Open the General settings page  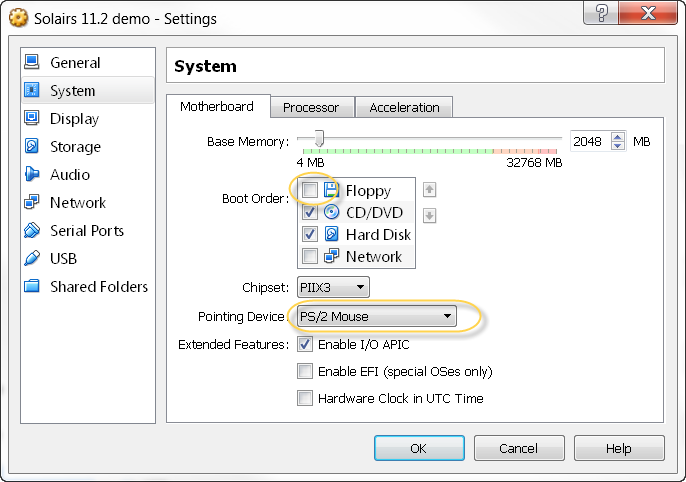(88, 62)
